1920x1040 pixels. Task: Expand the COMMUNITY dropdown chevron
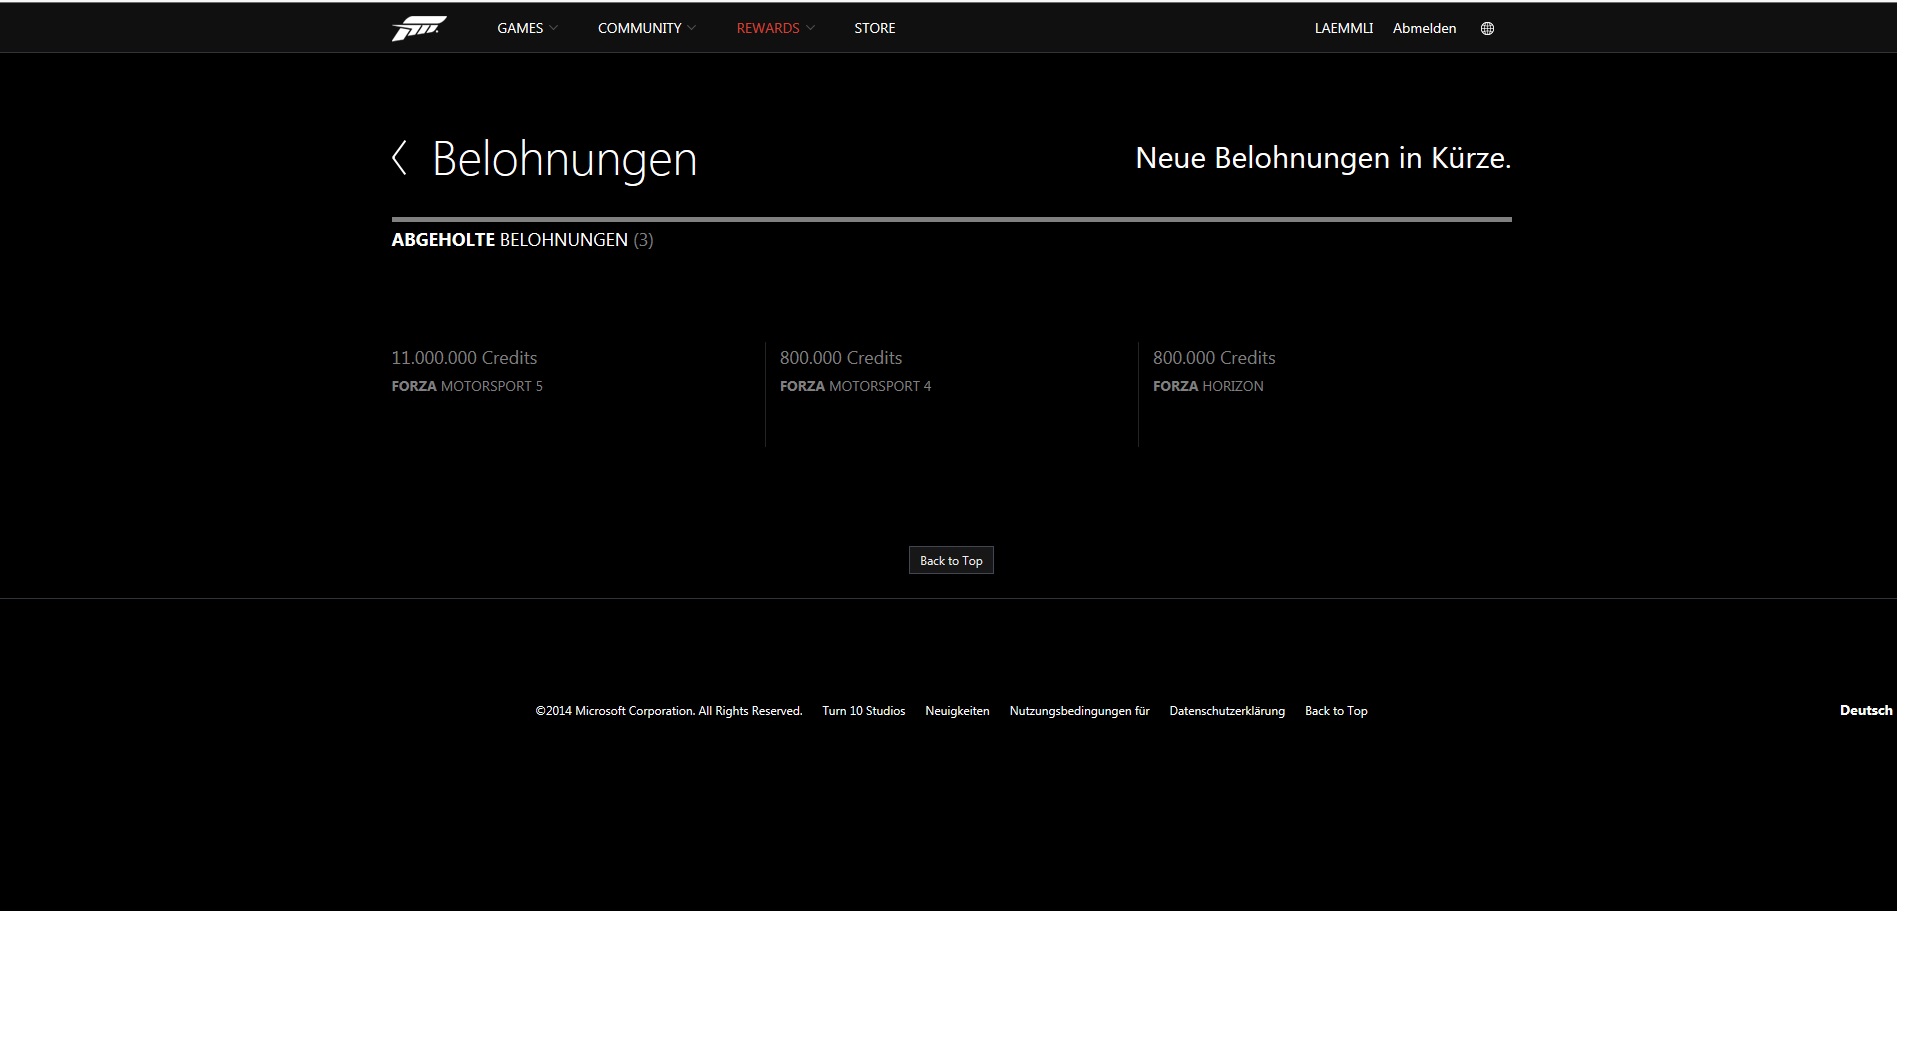pyautogui.click(x=692, y=28)
